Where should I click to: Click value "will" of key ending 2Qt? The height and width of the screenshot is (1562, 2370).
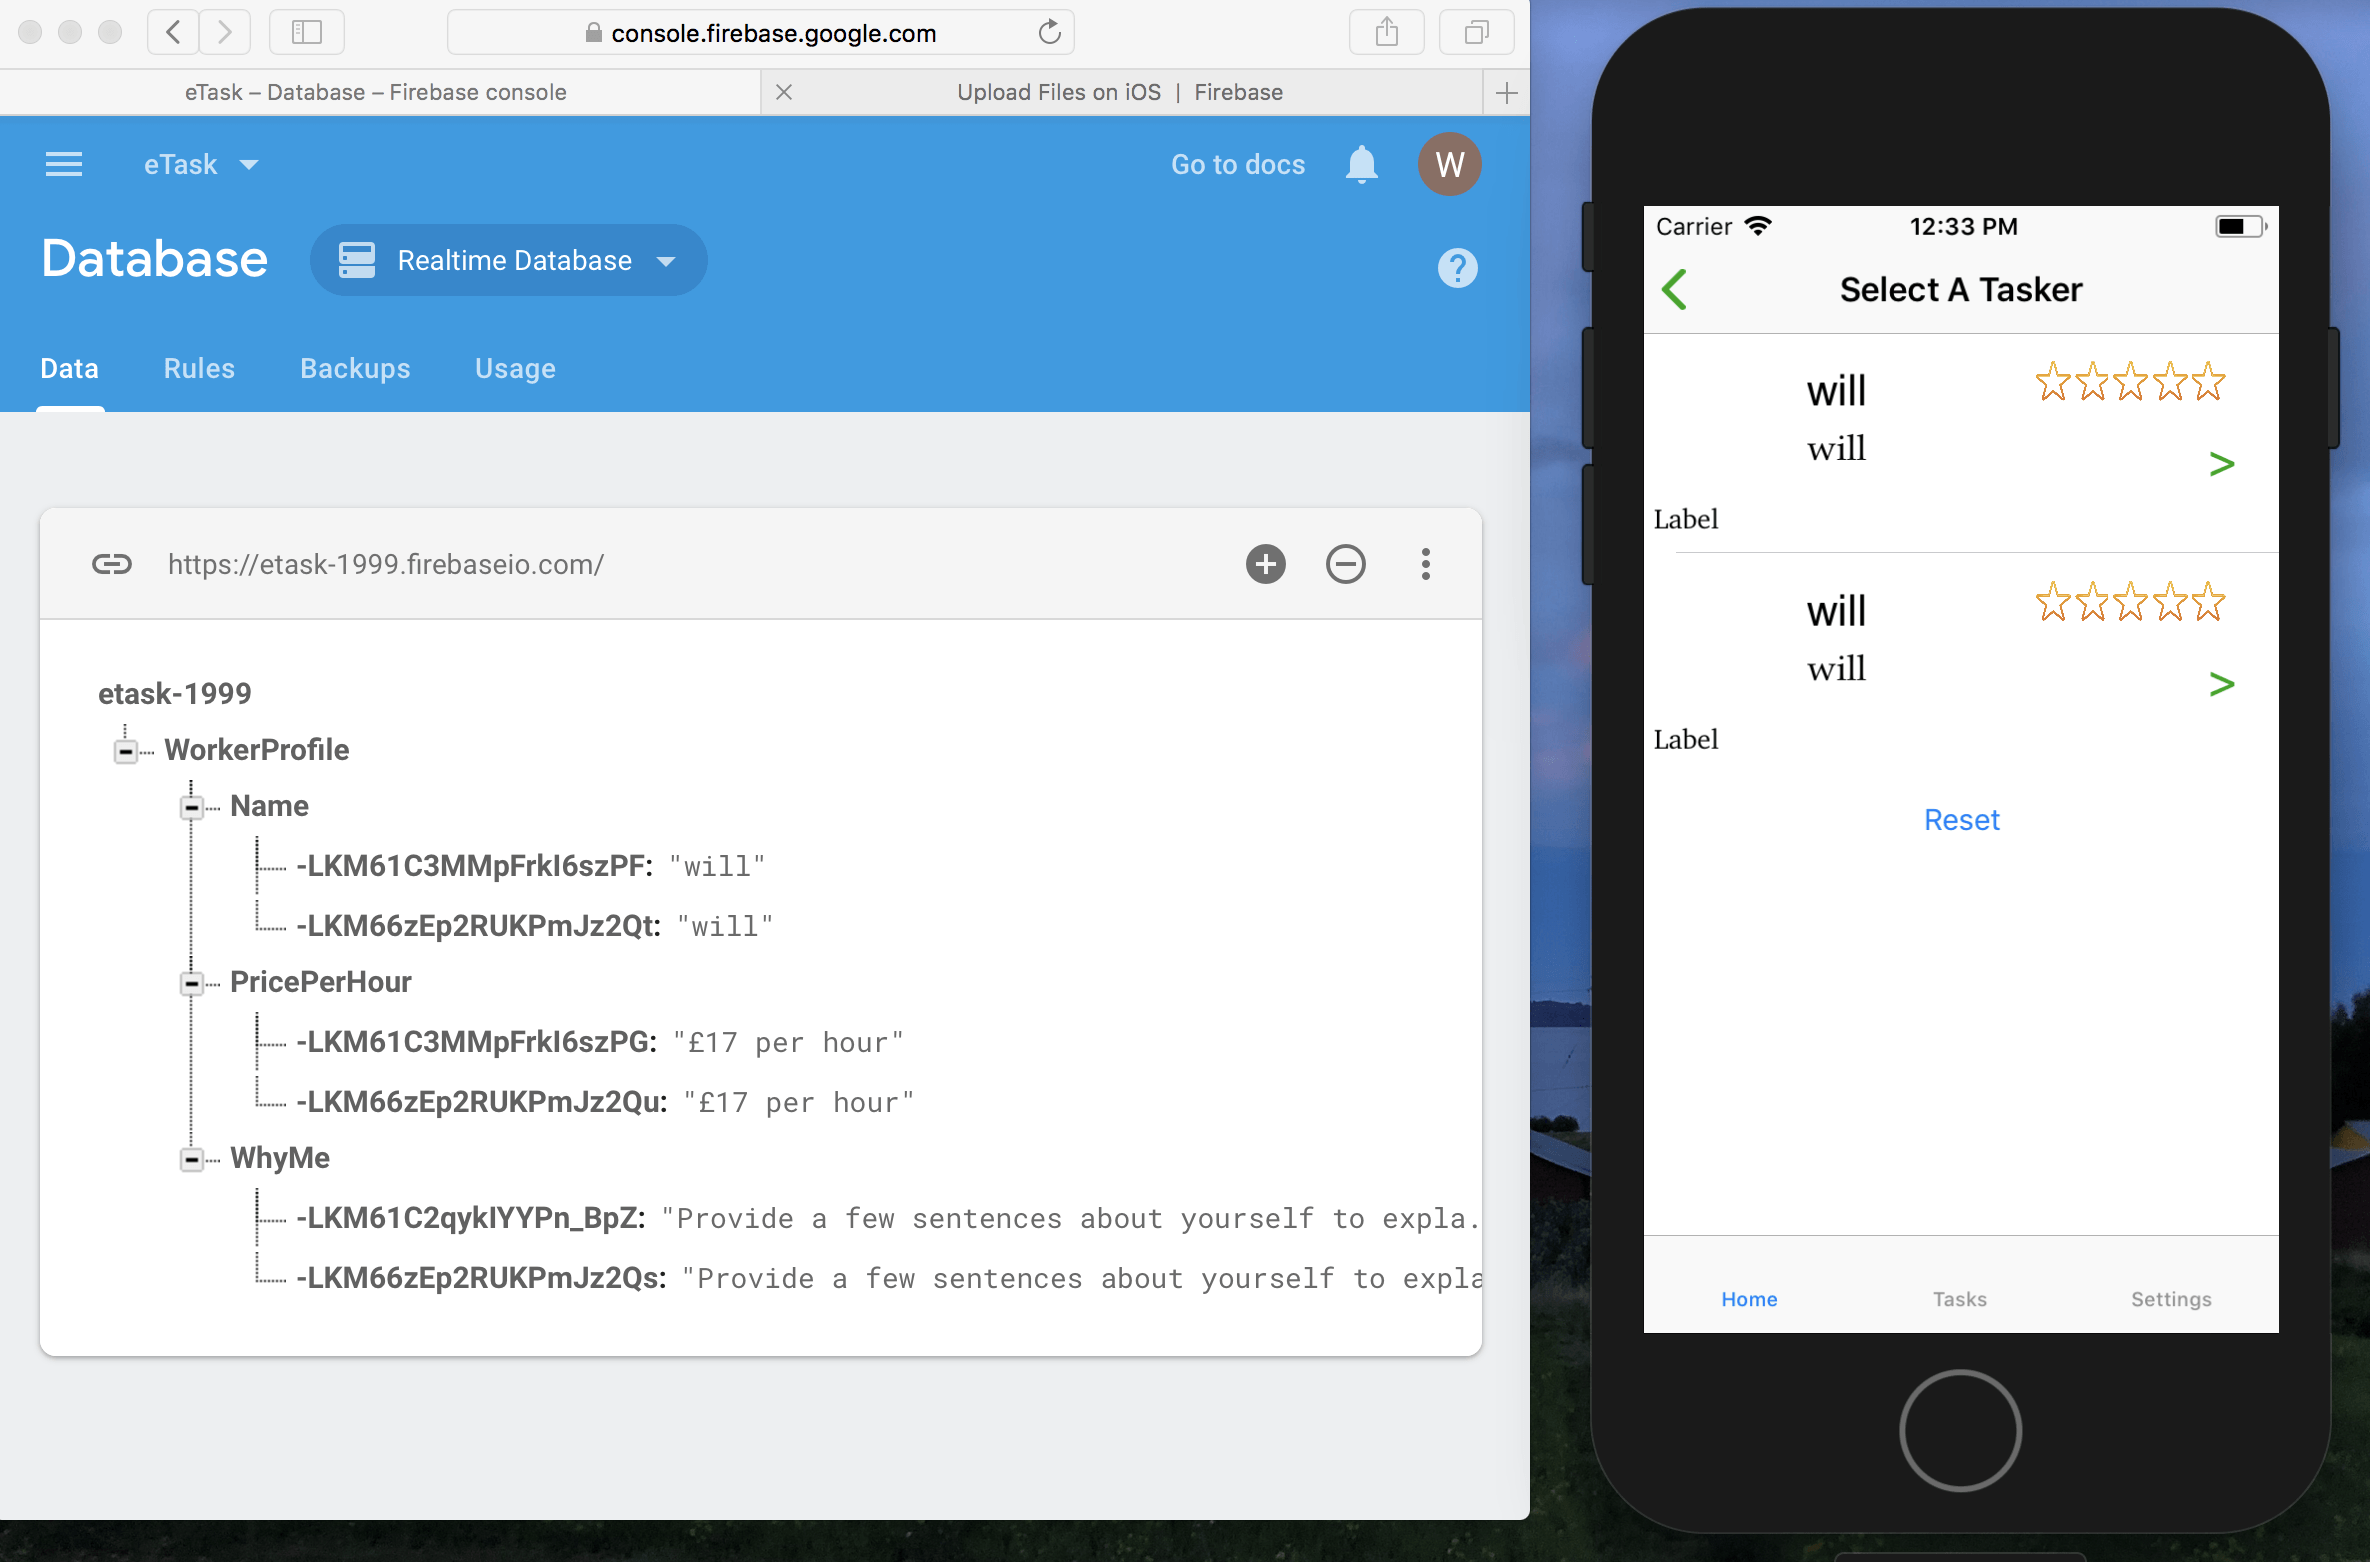725,927
